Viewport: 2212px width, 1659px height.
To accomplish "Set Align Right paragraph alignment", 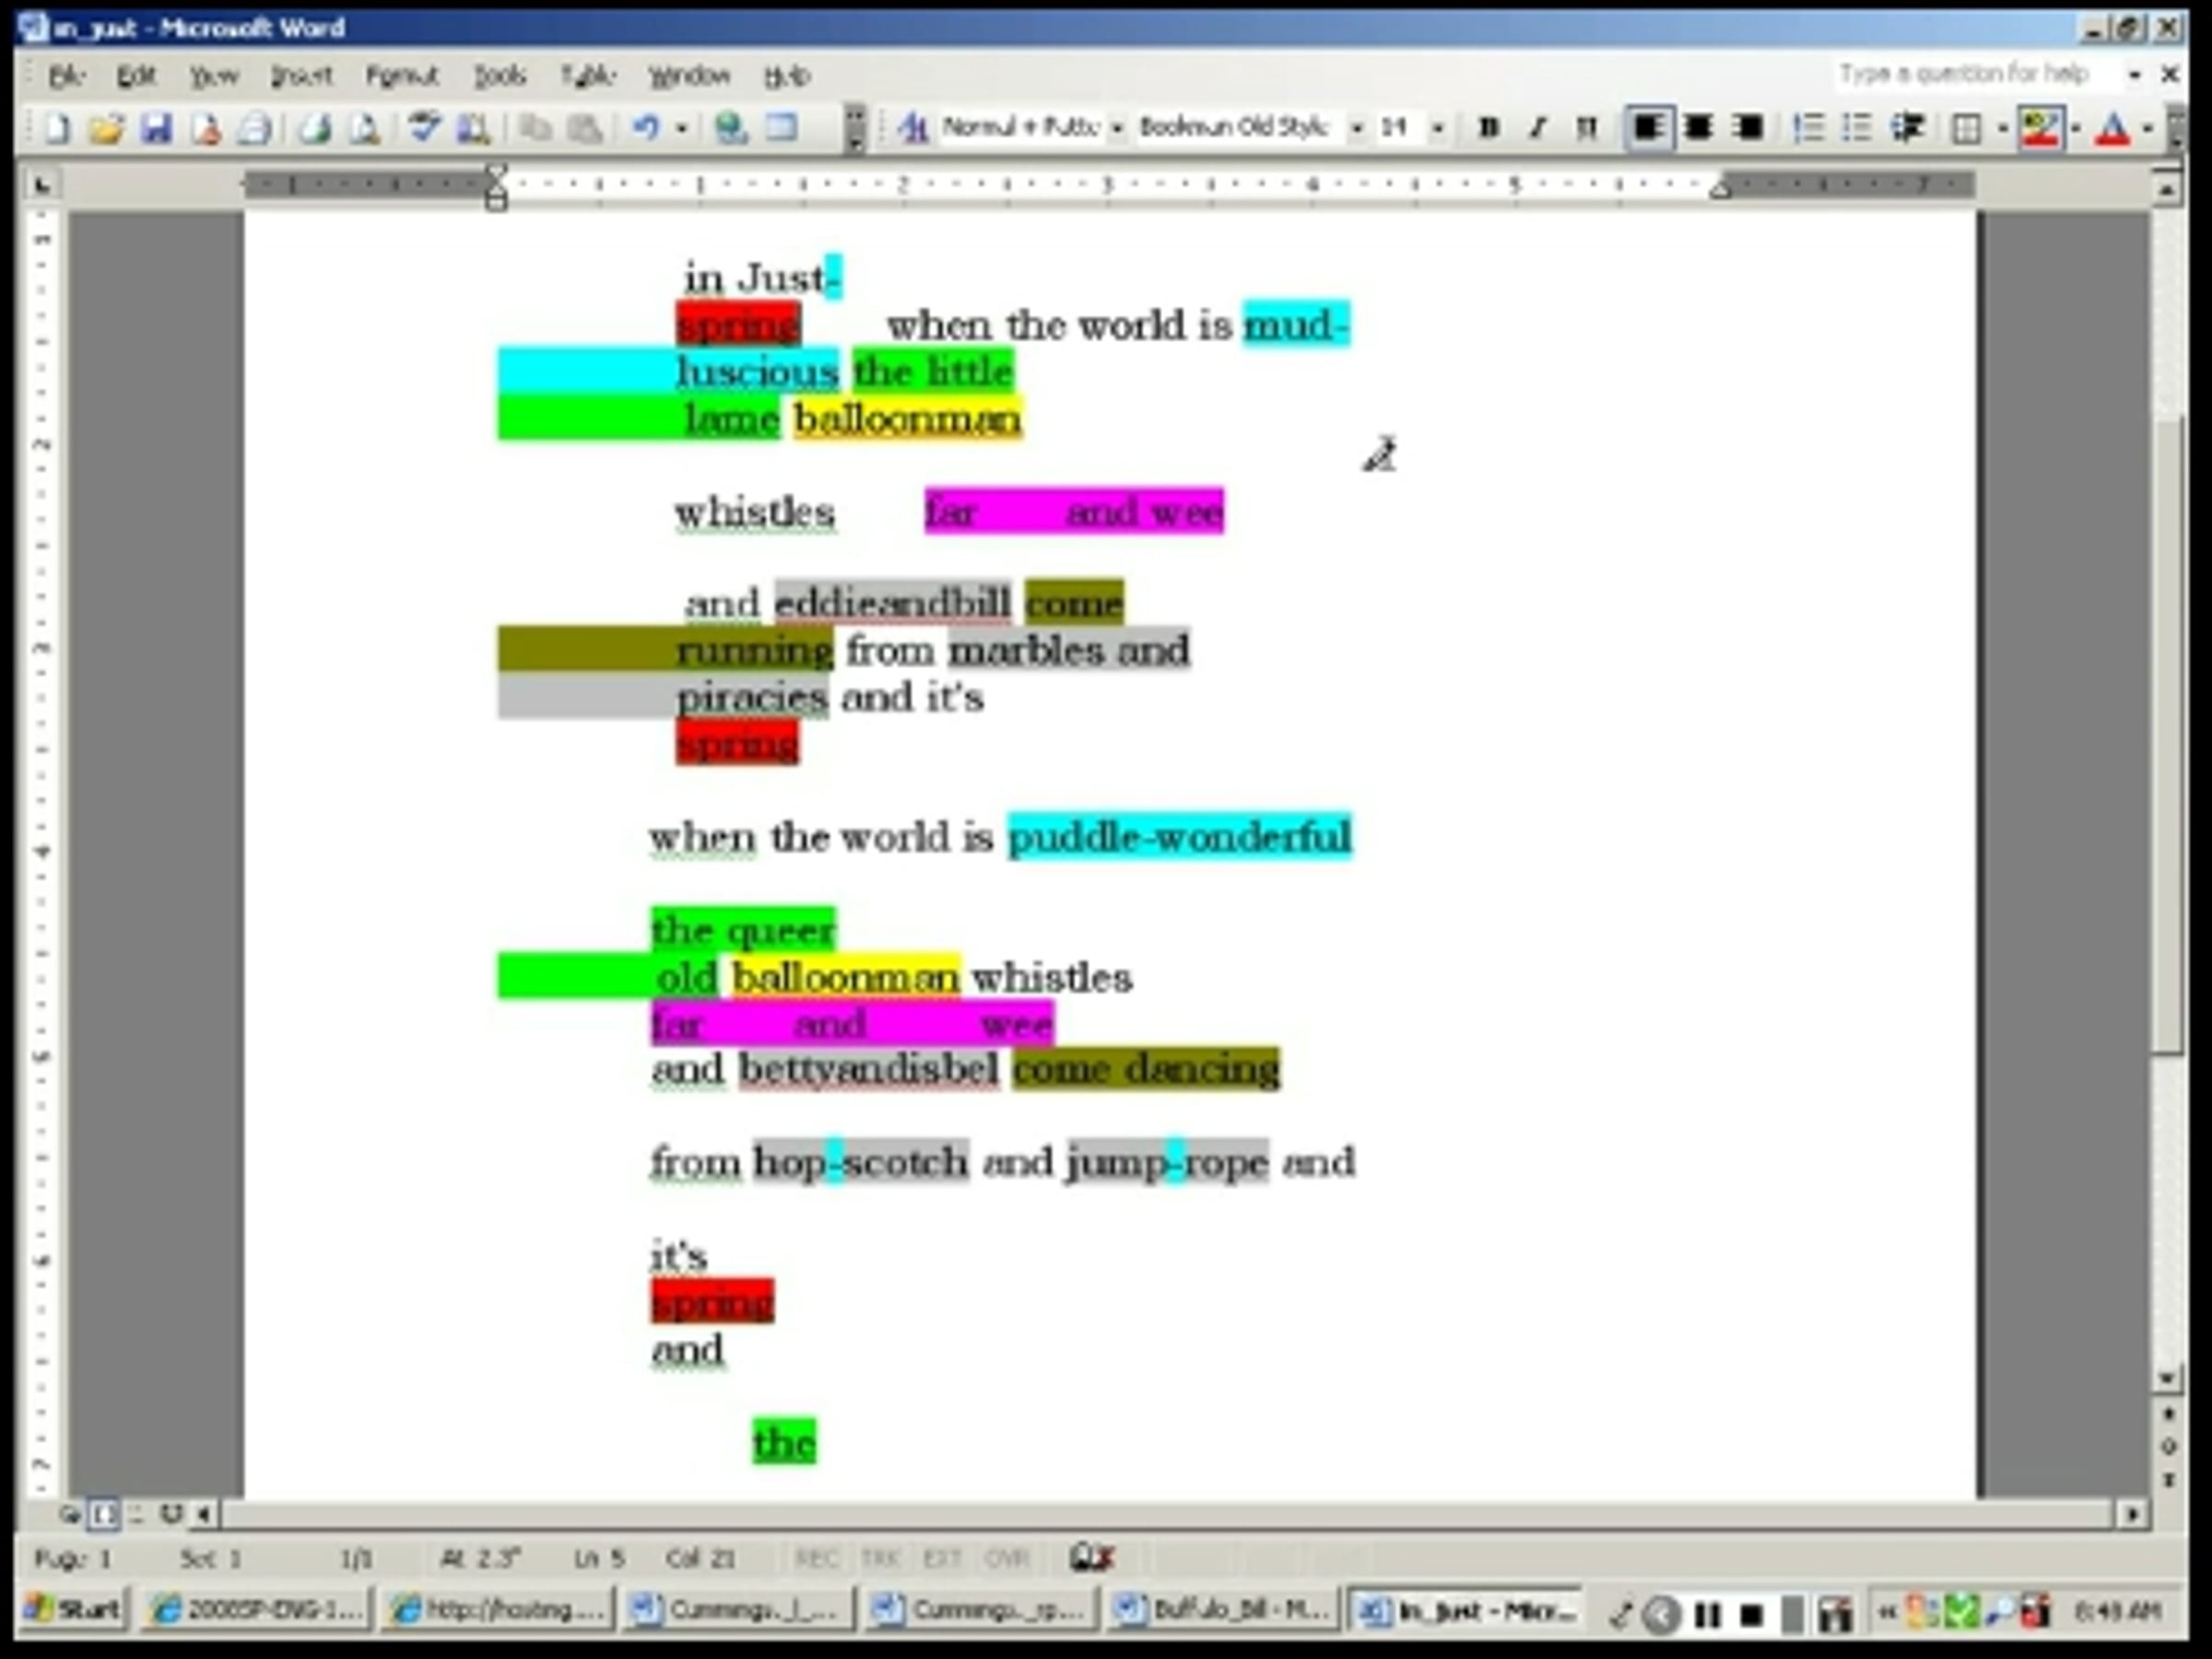I will click(x=1748, y=128).
